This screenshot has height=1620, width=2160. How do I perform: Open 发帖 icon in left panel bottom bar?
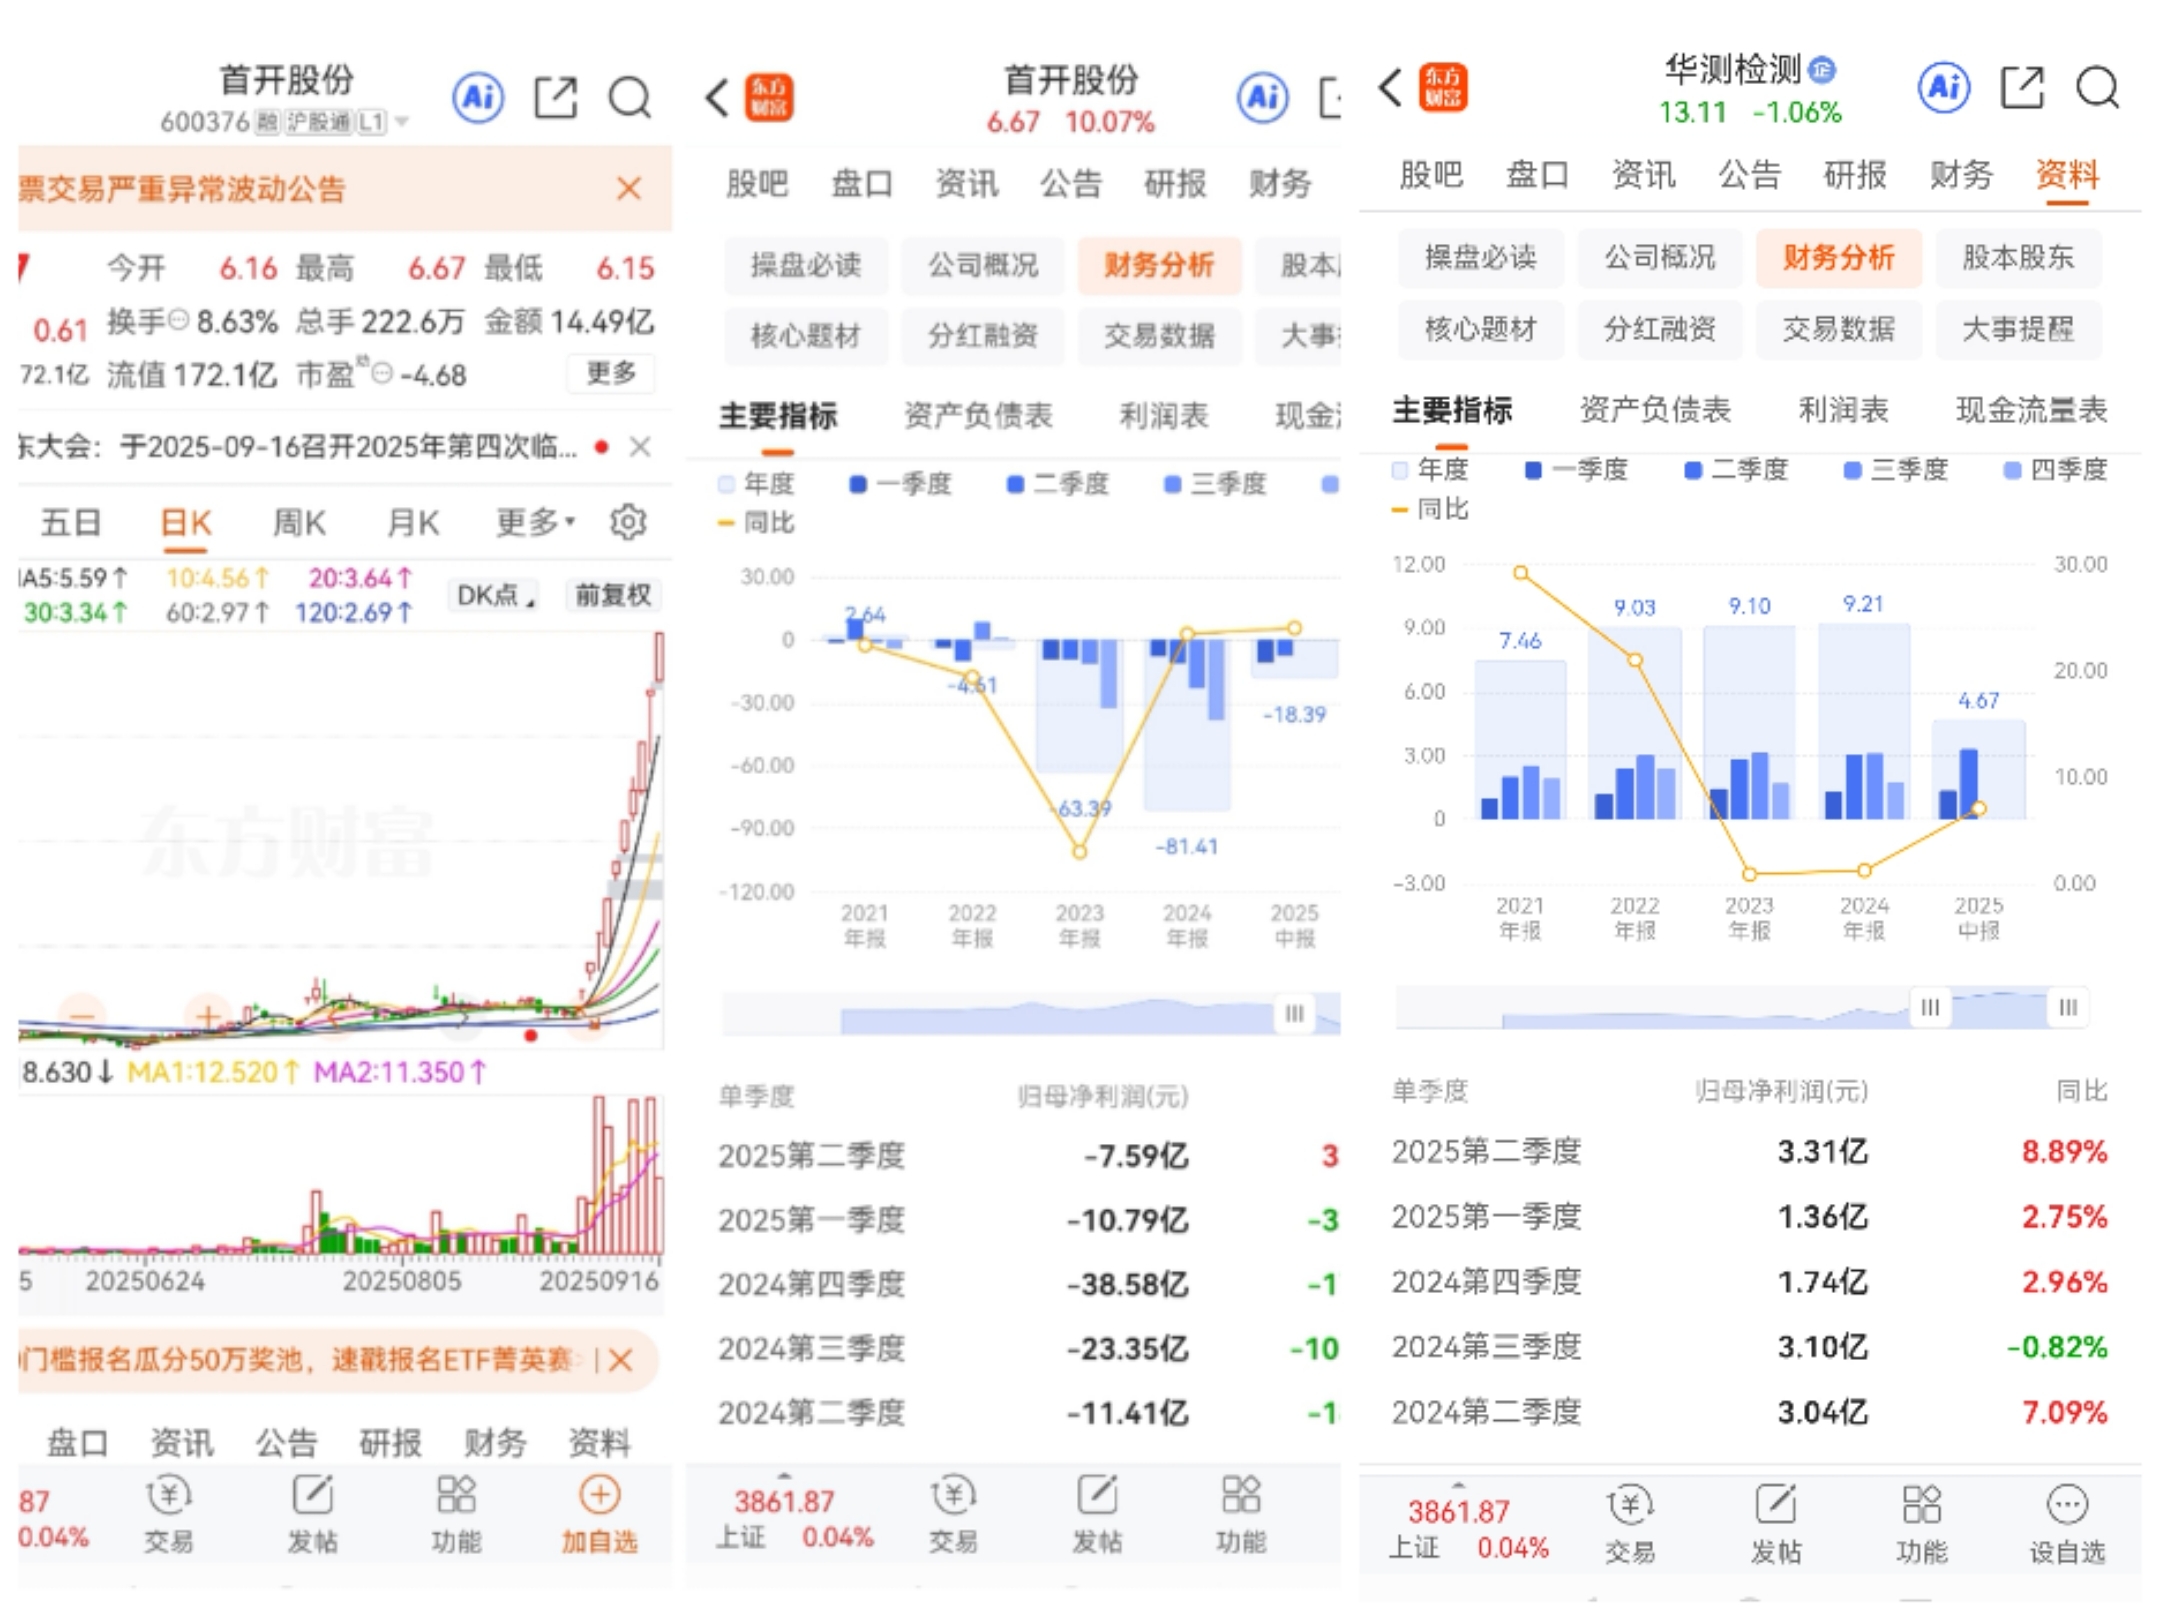[312, 1514]
